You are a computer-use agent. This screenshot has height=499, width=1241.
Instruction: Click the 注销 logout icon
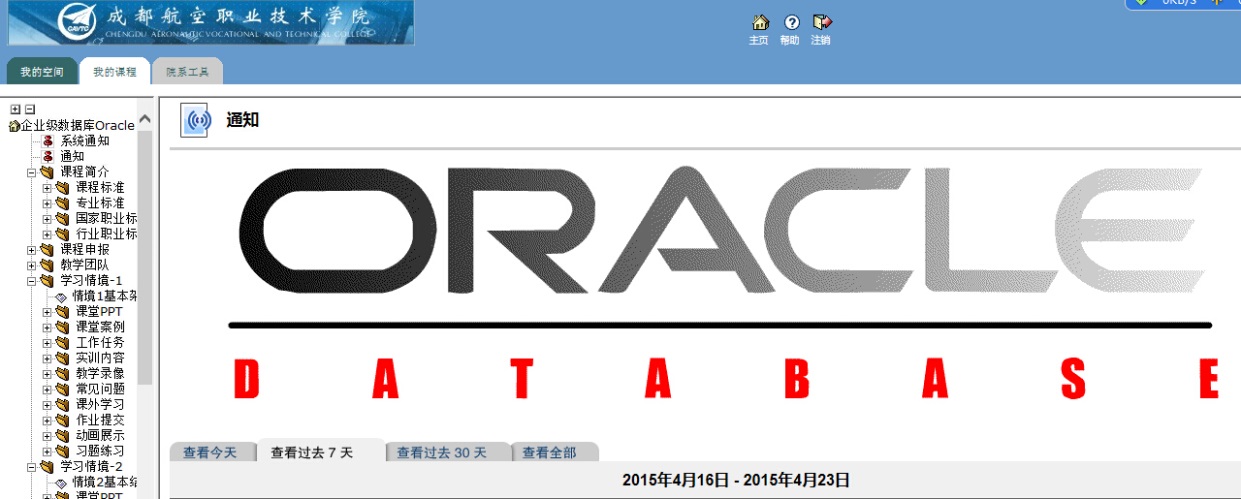822,22
